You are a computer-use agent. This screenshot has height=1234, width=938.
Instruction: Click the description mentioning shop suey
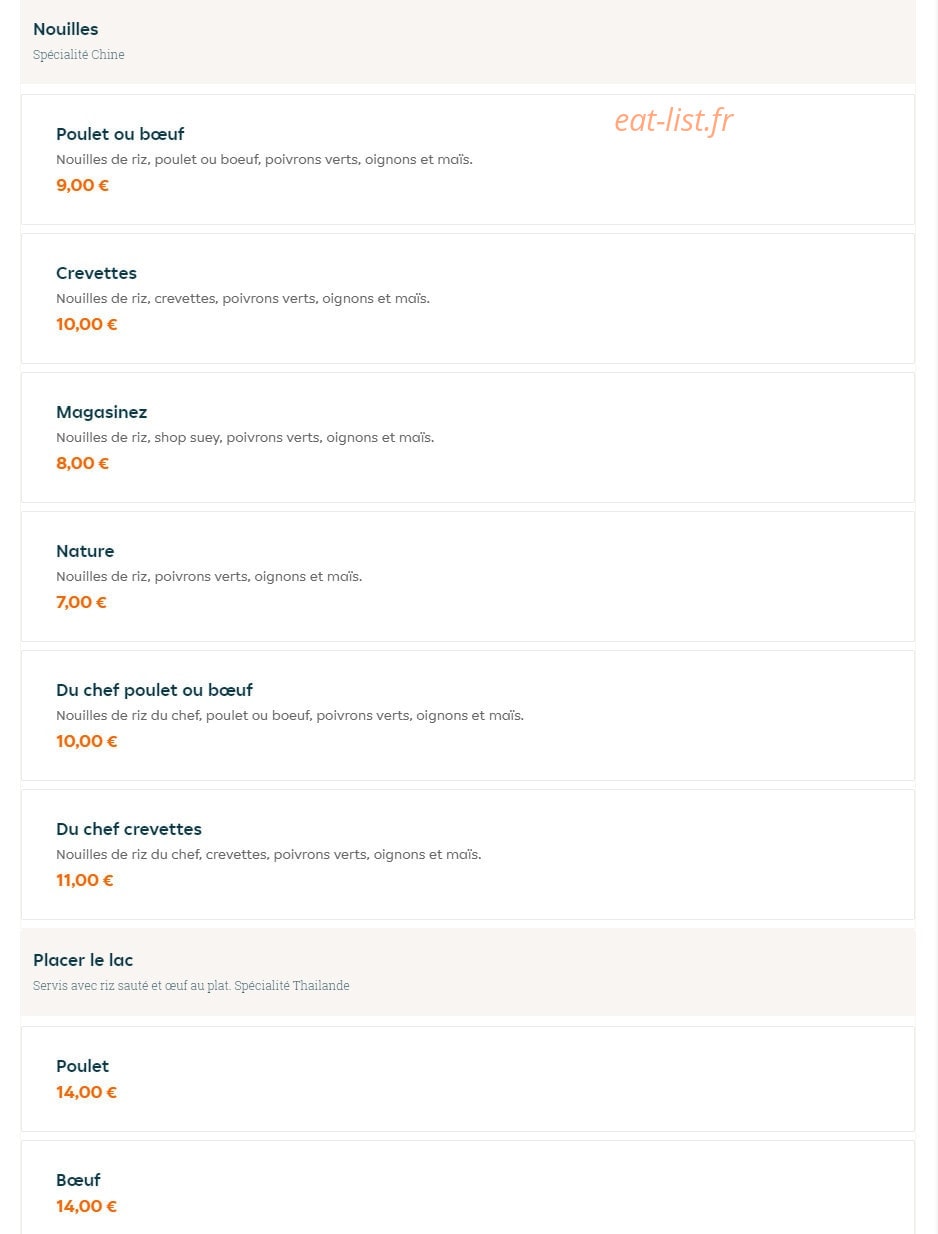(245, 437)
